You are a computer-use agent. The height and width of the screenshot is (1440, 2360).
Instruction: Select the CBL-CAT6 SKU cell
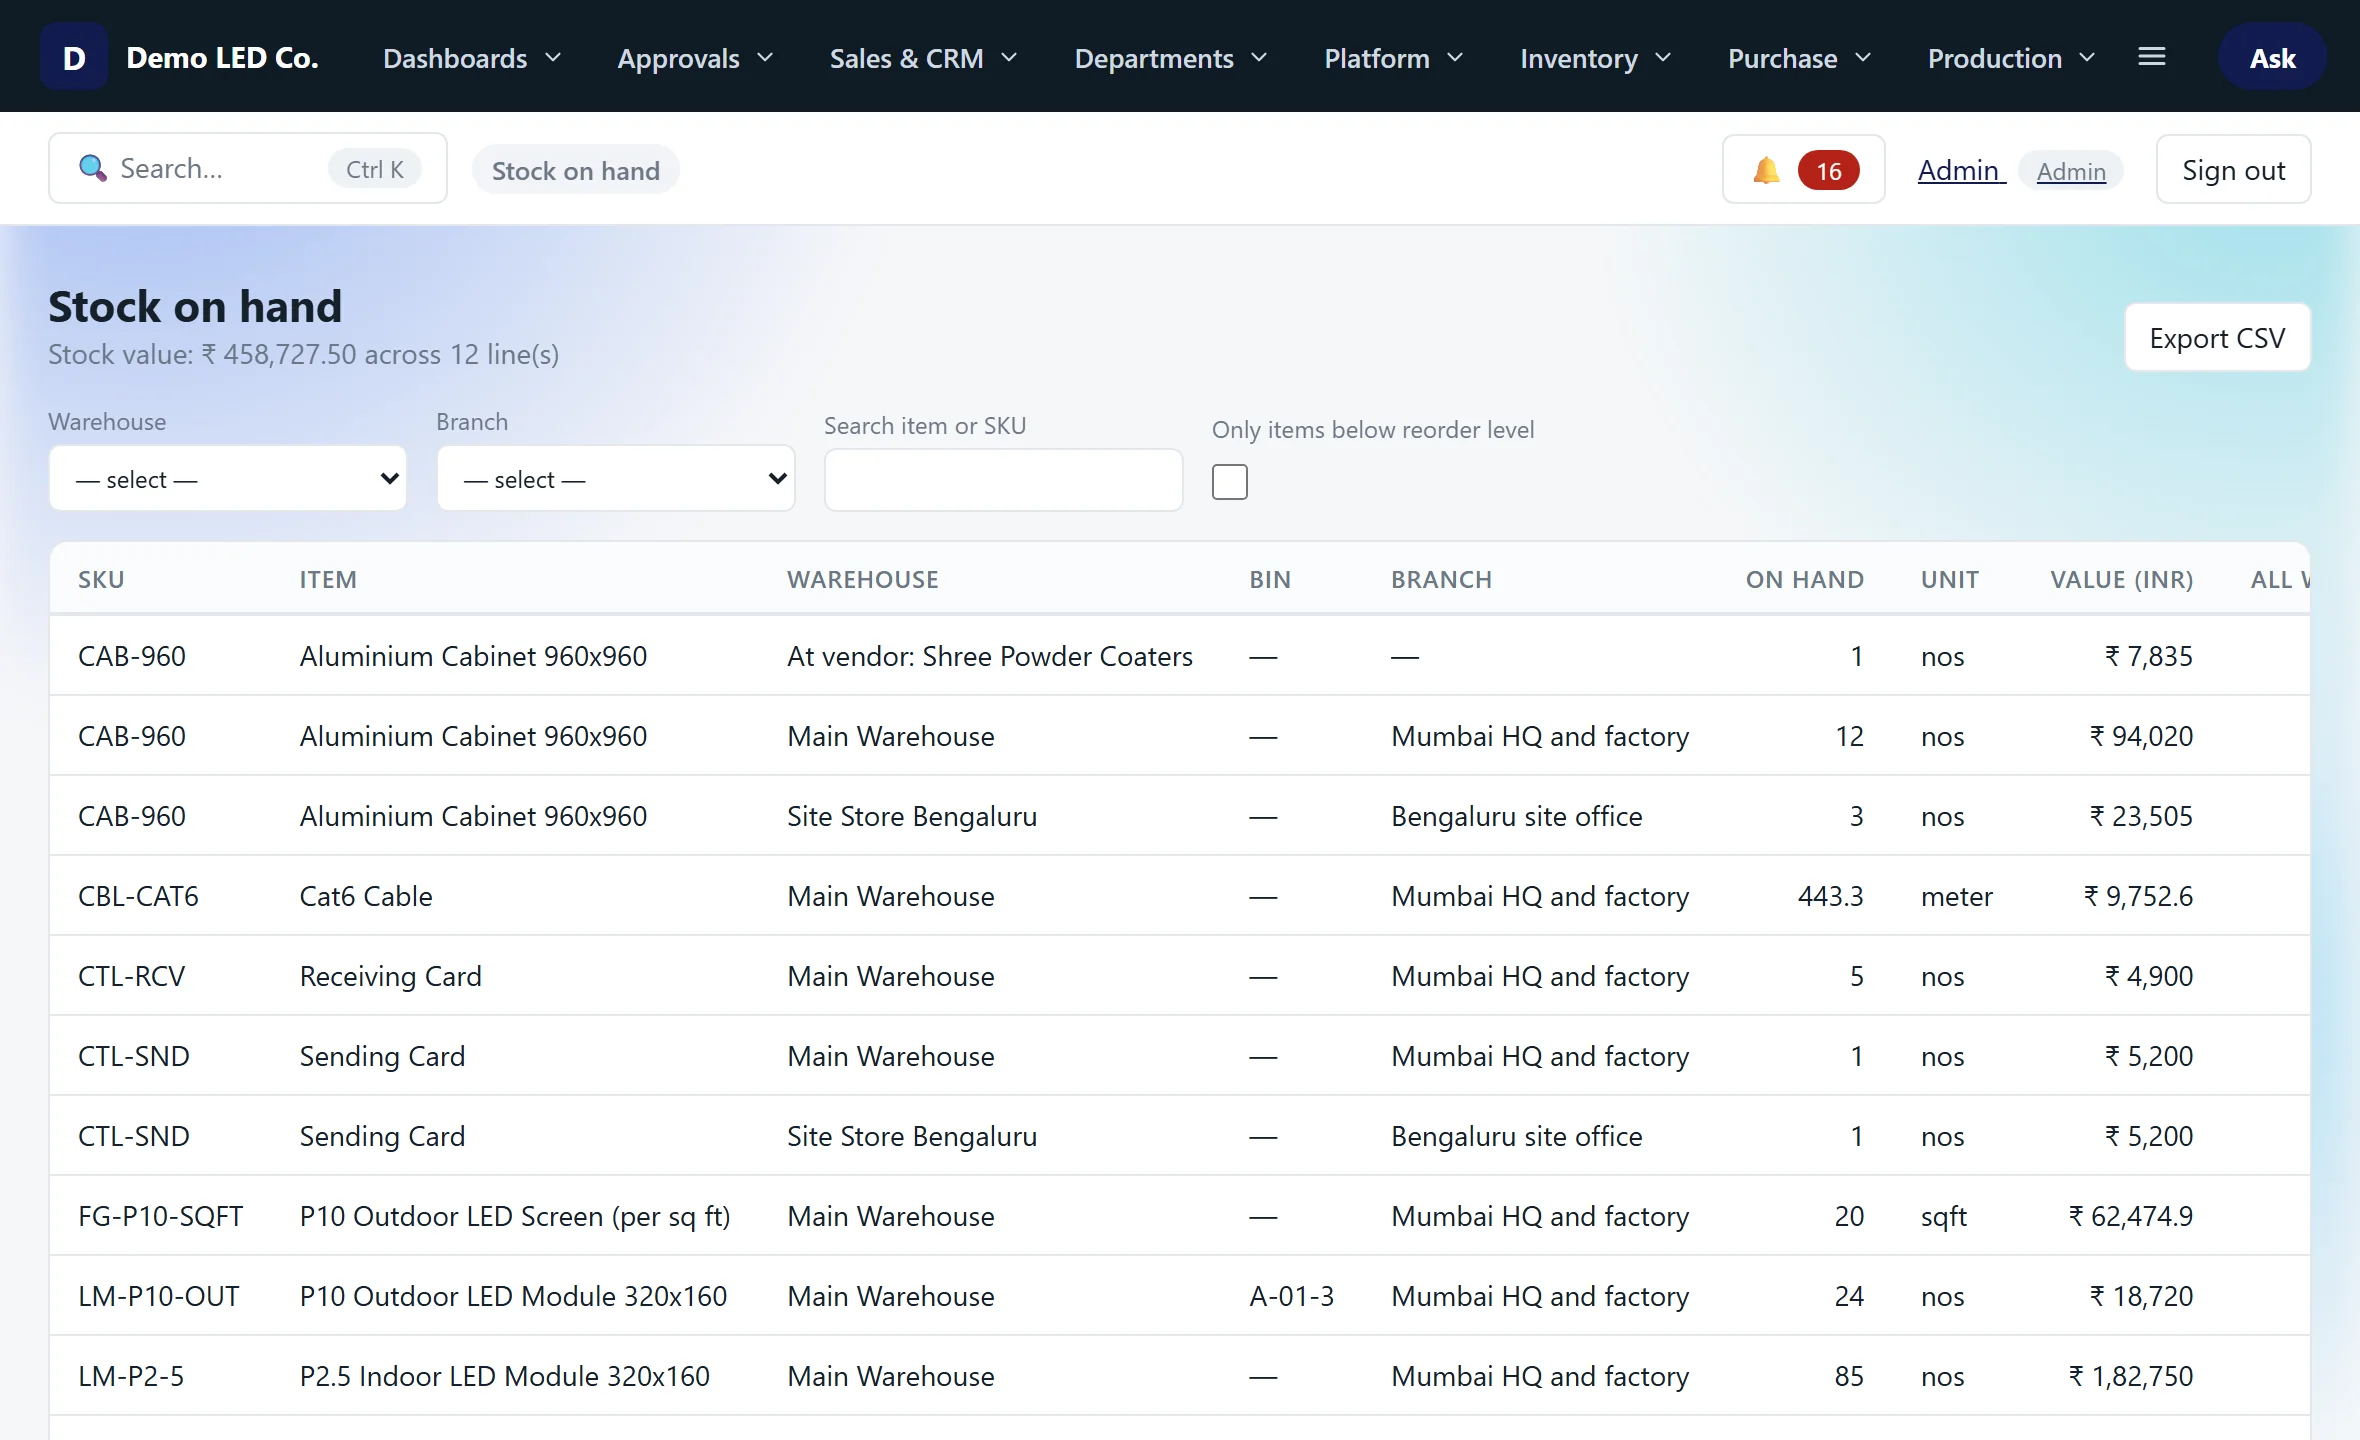(x=138, y=896)
